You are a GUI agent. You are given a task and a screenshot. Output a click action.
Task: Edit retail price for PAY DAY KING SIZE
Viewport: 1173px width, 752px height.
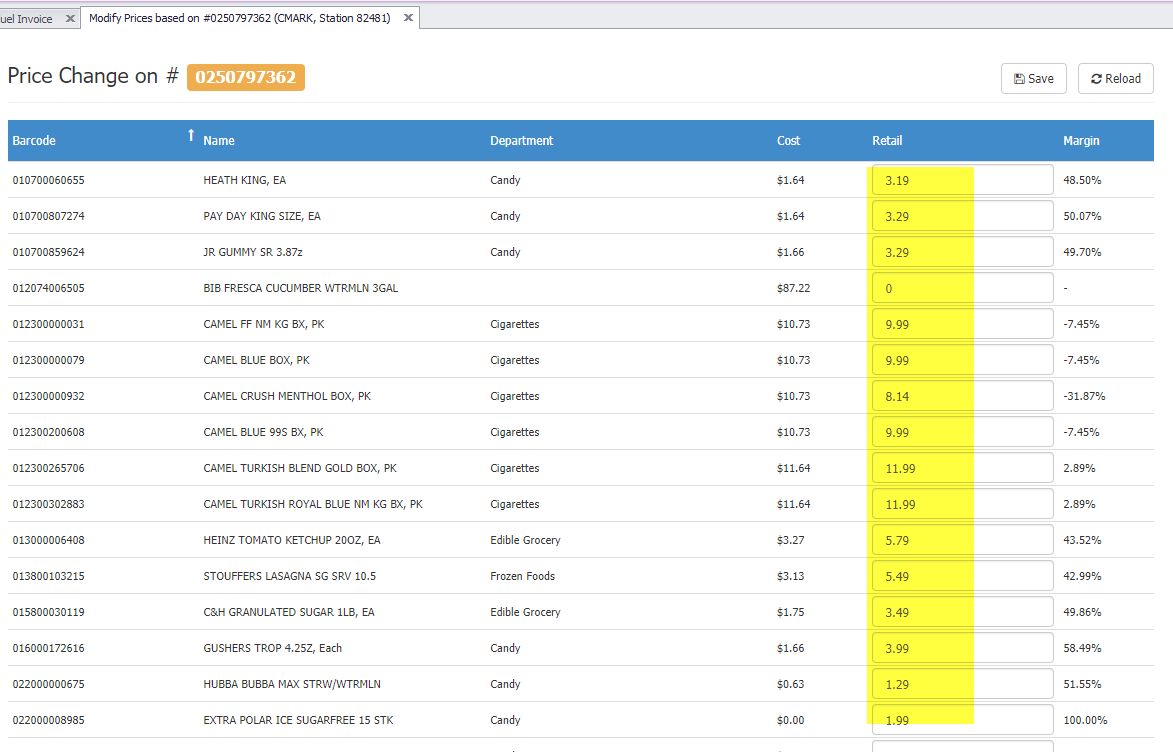point(962,216)
